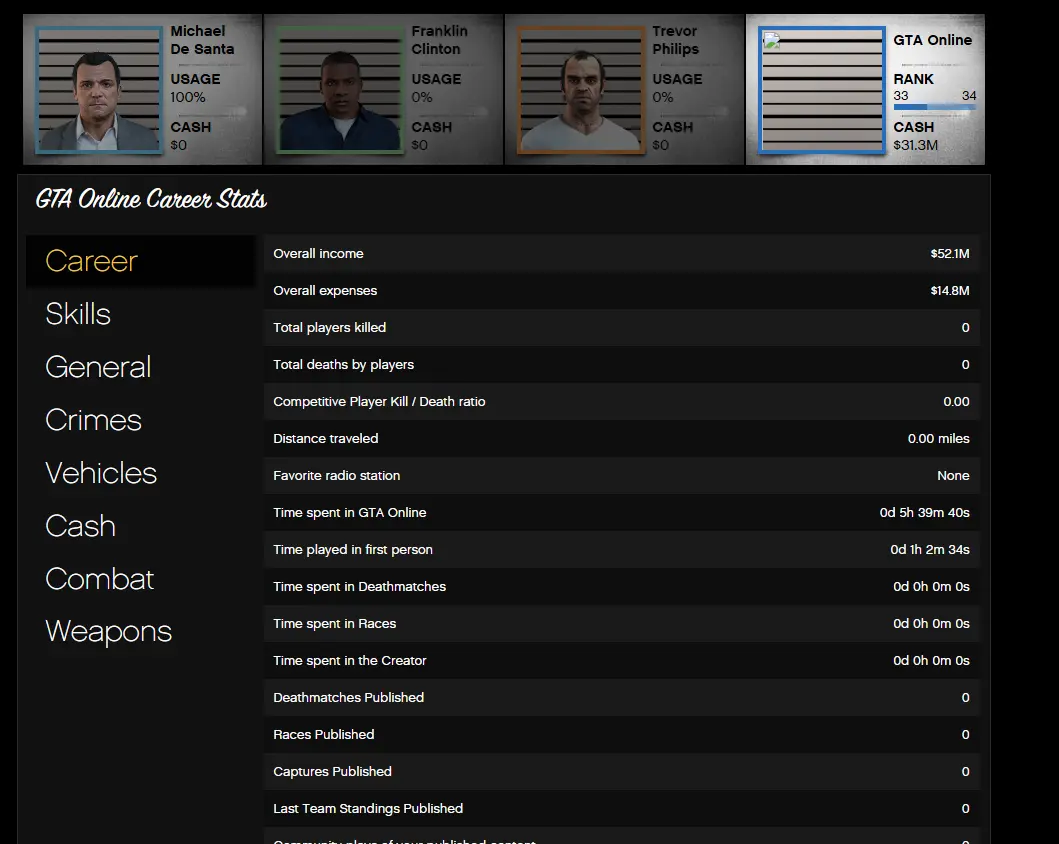Switch to the Skills tab

(x=78, y=314)
